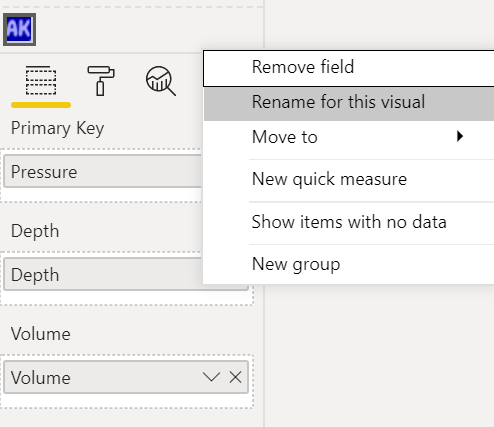Choose Remove field from context menu
Screen dimensions: 494x427
349,68
